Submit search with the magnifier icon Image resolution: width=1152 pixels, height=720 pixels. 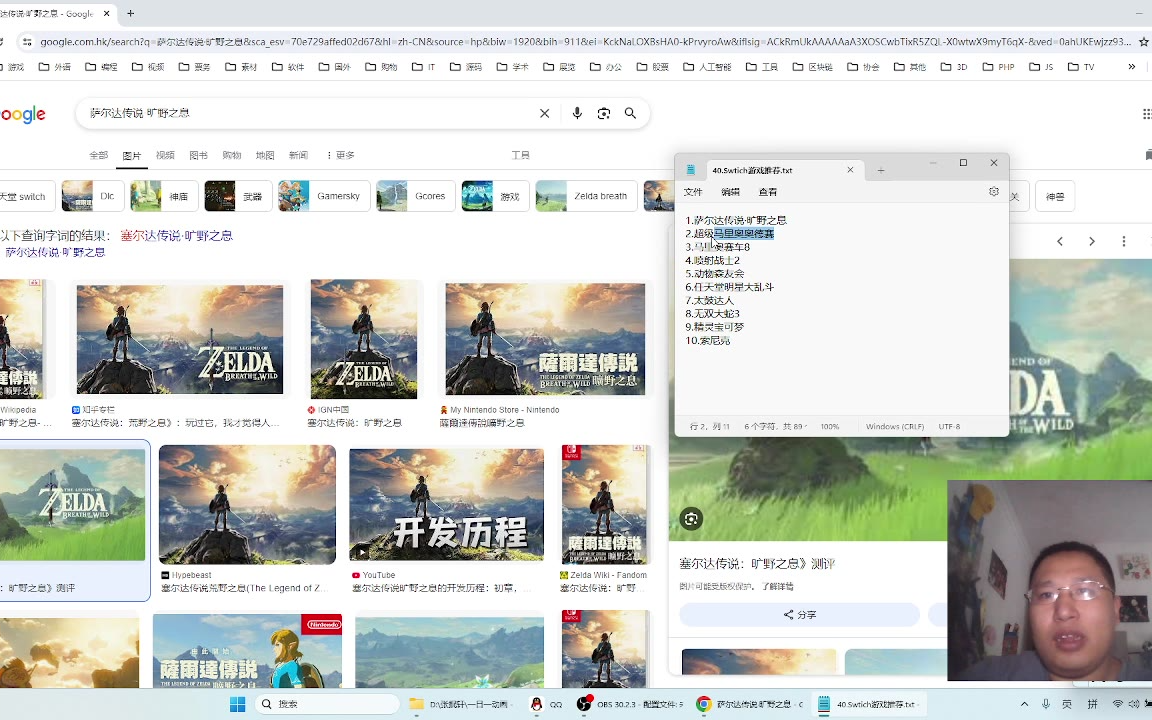tap(630, 113)
